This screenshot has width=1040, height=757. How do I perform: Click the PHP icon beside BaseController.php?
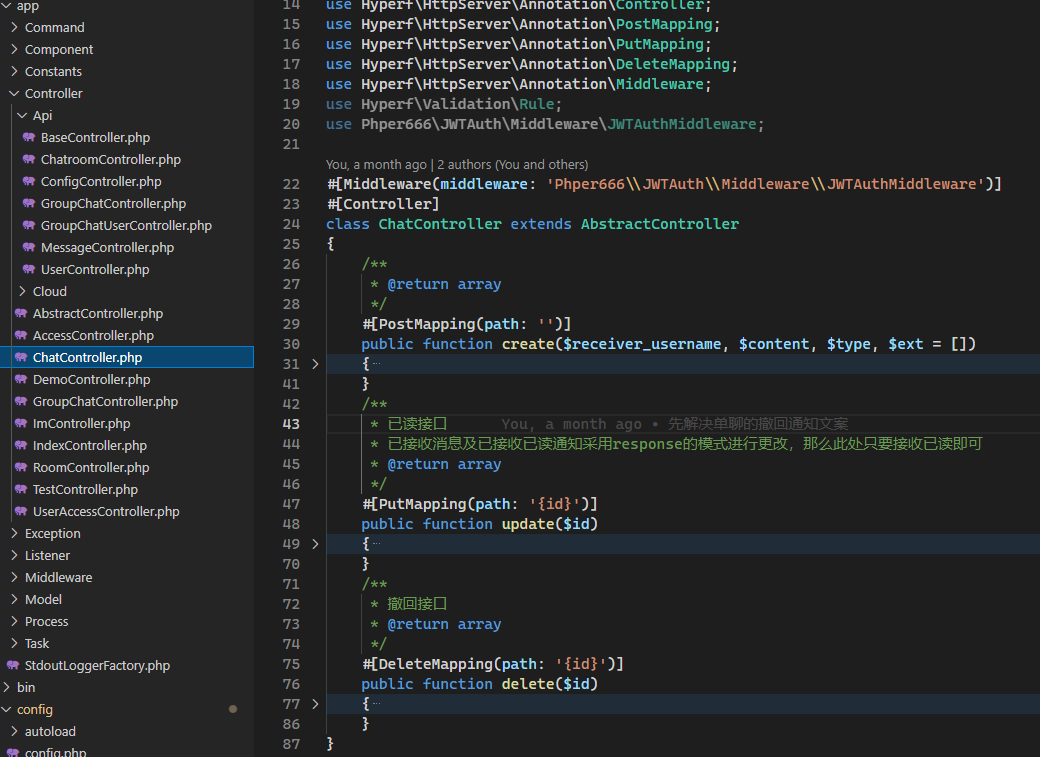tap(30, 137)
